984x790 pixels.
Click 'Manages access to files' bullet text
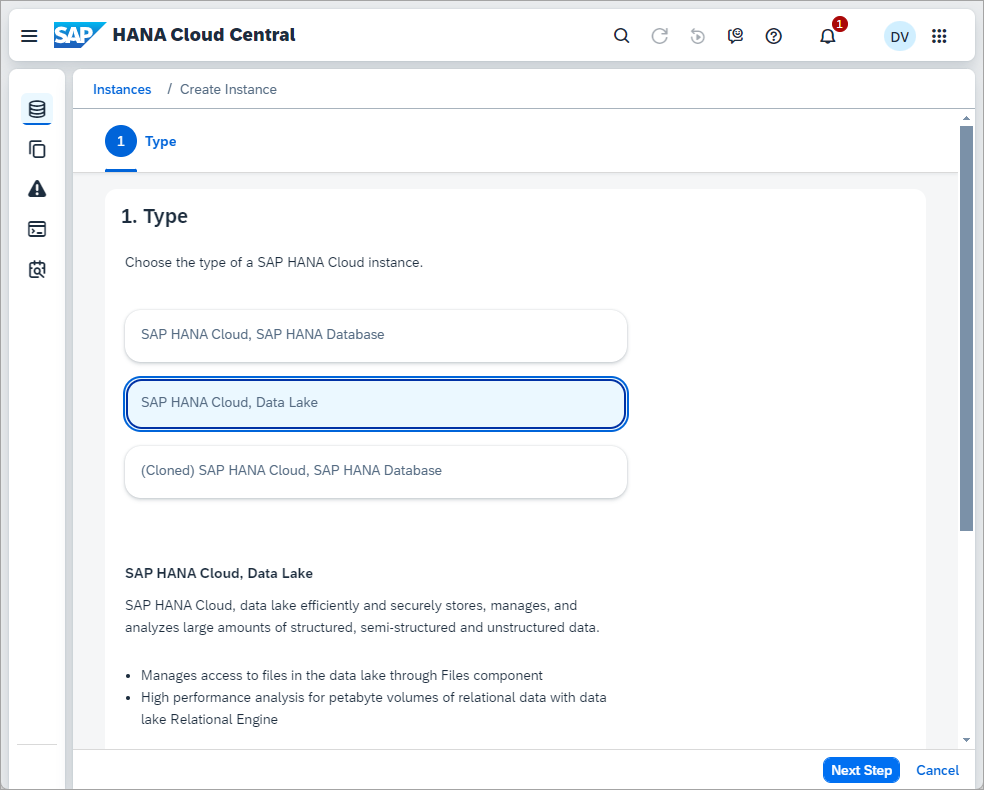tap(342, 675)
